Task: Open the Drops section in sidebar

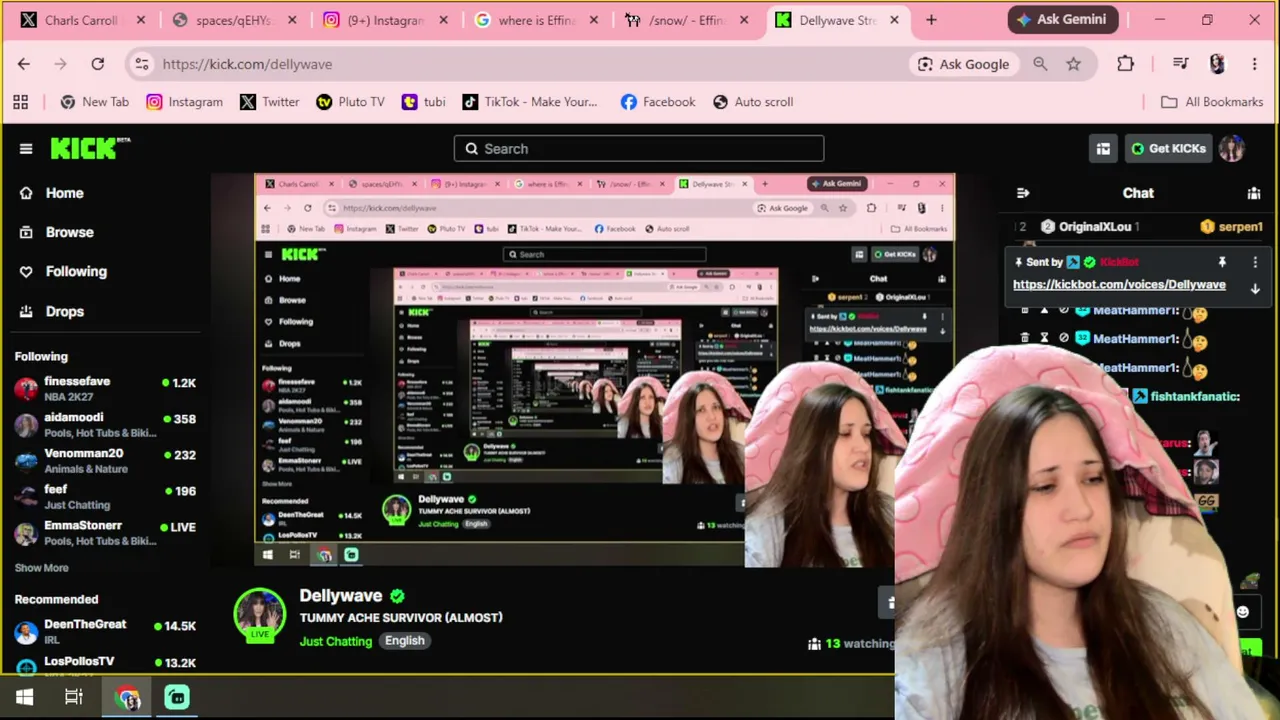Action: point(64,311)
